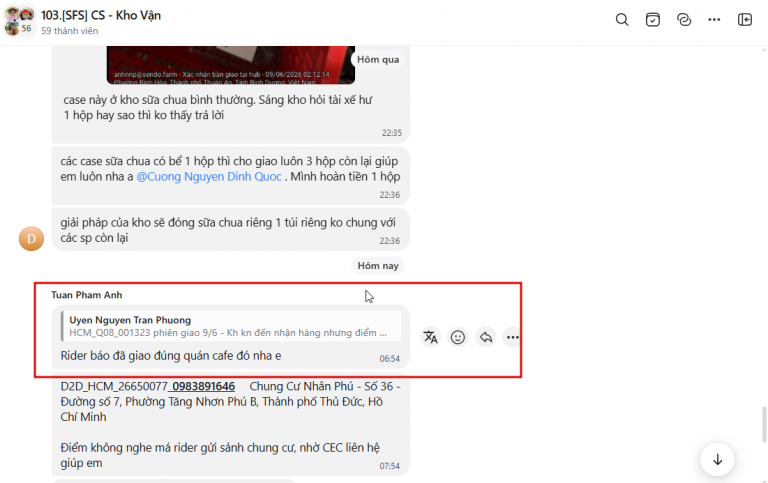Image resolution: width=768 pixels, height=483 pixels.
Task: Select message 'giải pháp của kho sẽ đóng sữa chua'
Action: tap(230, 230)
